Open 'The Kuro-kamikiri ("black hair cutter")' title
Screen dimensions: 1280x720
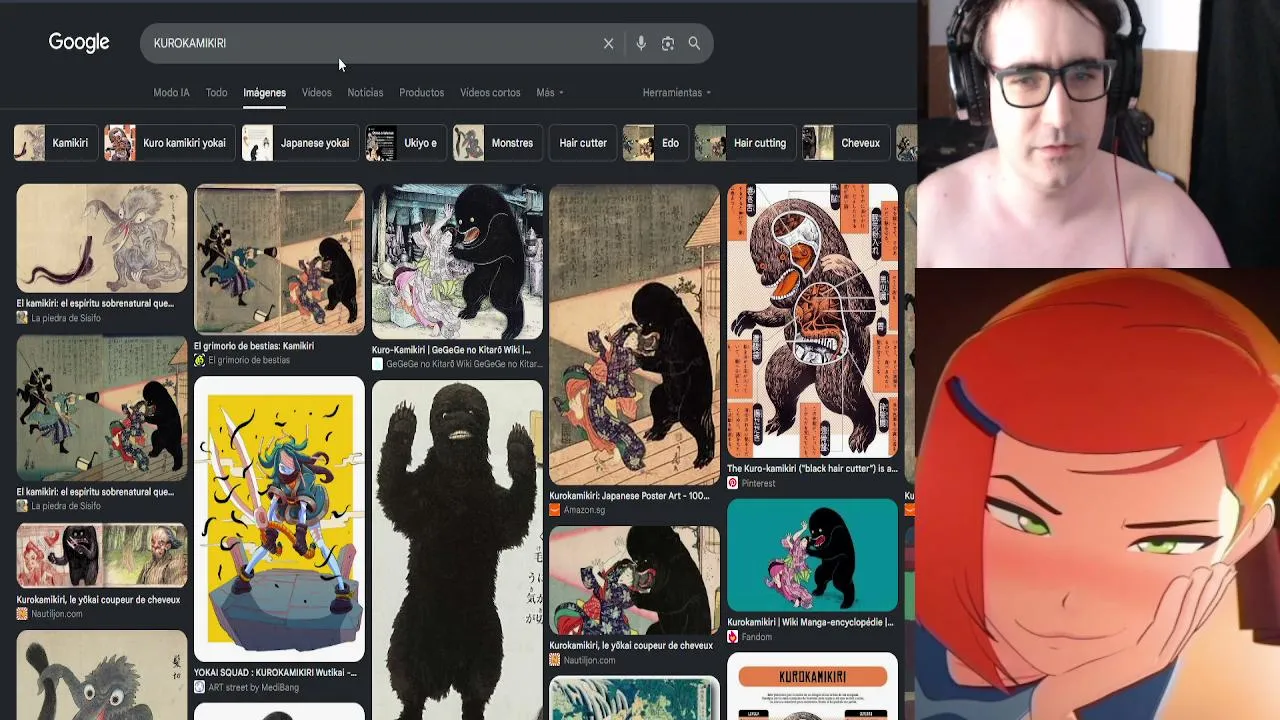coord(812,468)
